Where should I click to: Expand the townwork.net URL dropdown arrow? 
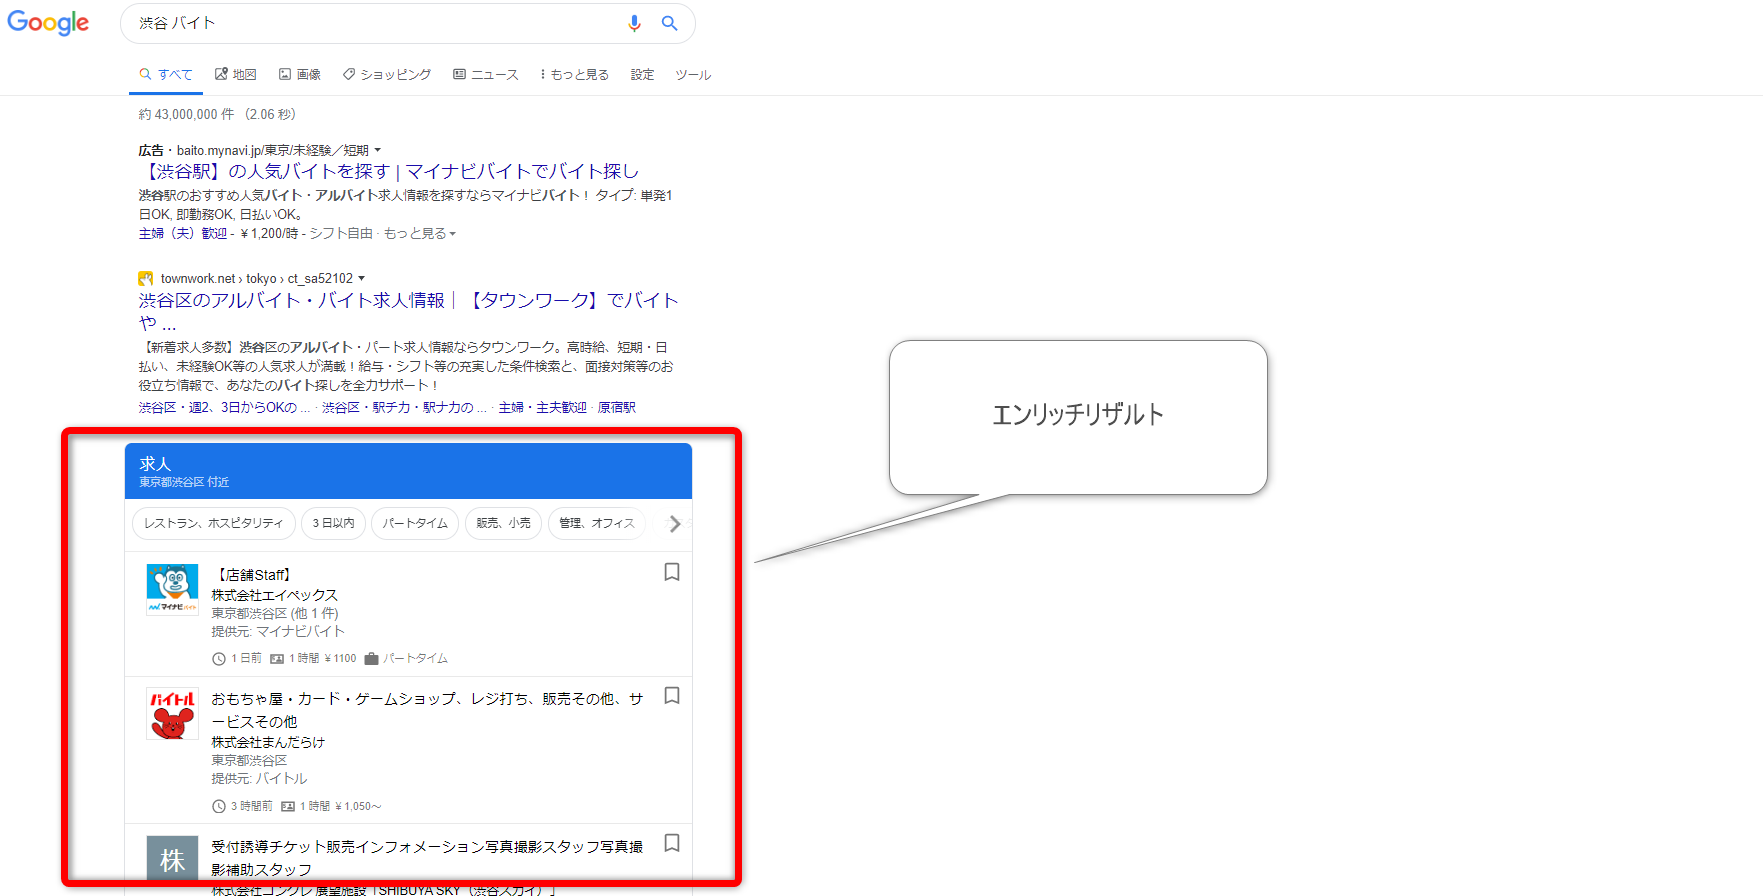click(x=362, y=278)
